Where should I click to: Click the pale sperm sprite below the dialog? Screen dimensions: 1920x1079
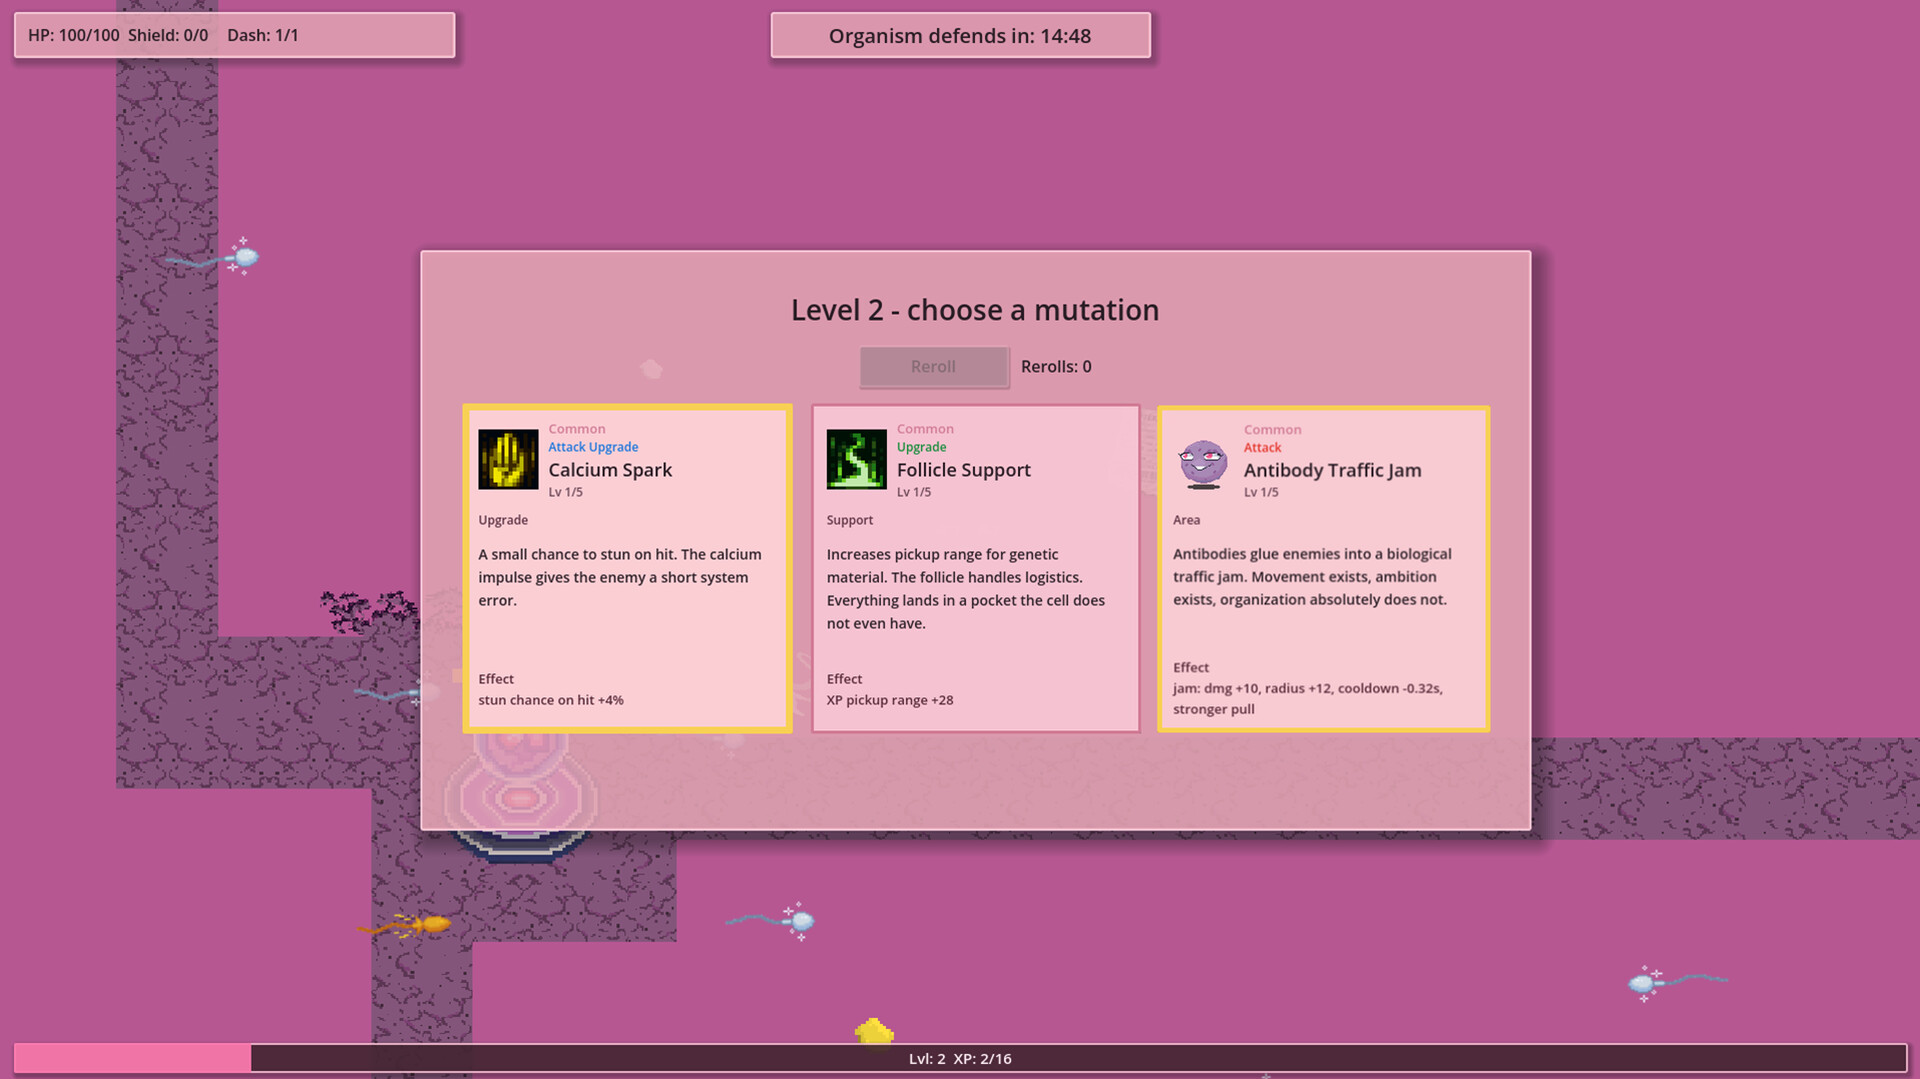coord(771,921)
